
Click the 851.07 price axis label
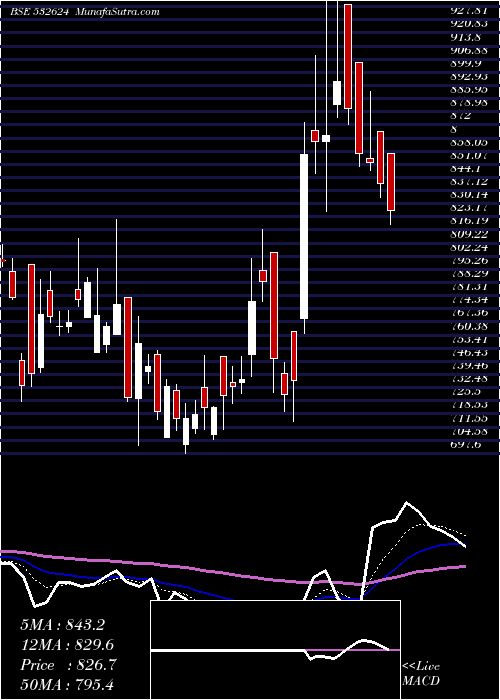469,155
